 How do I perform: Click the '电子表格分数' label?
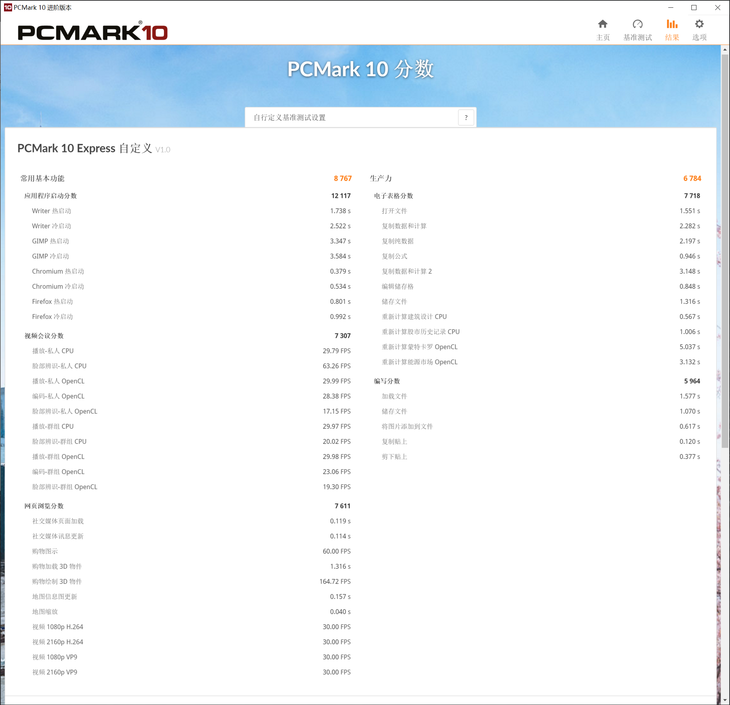pos(393,196)
